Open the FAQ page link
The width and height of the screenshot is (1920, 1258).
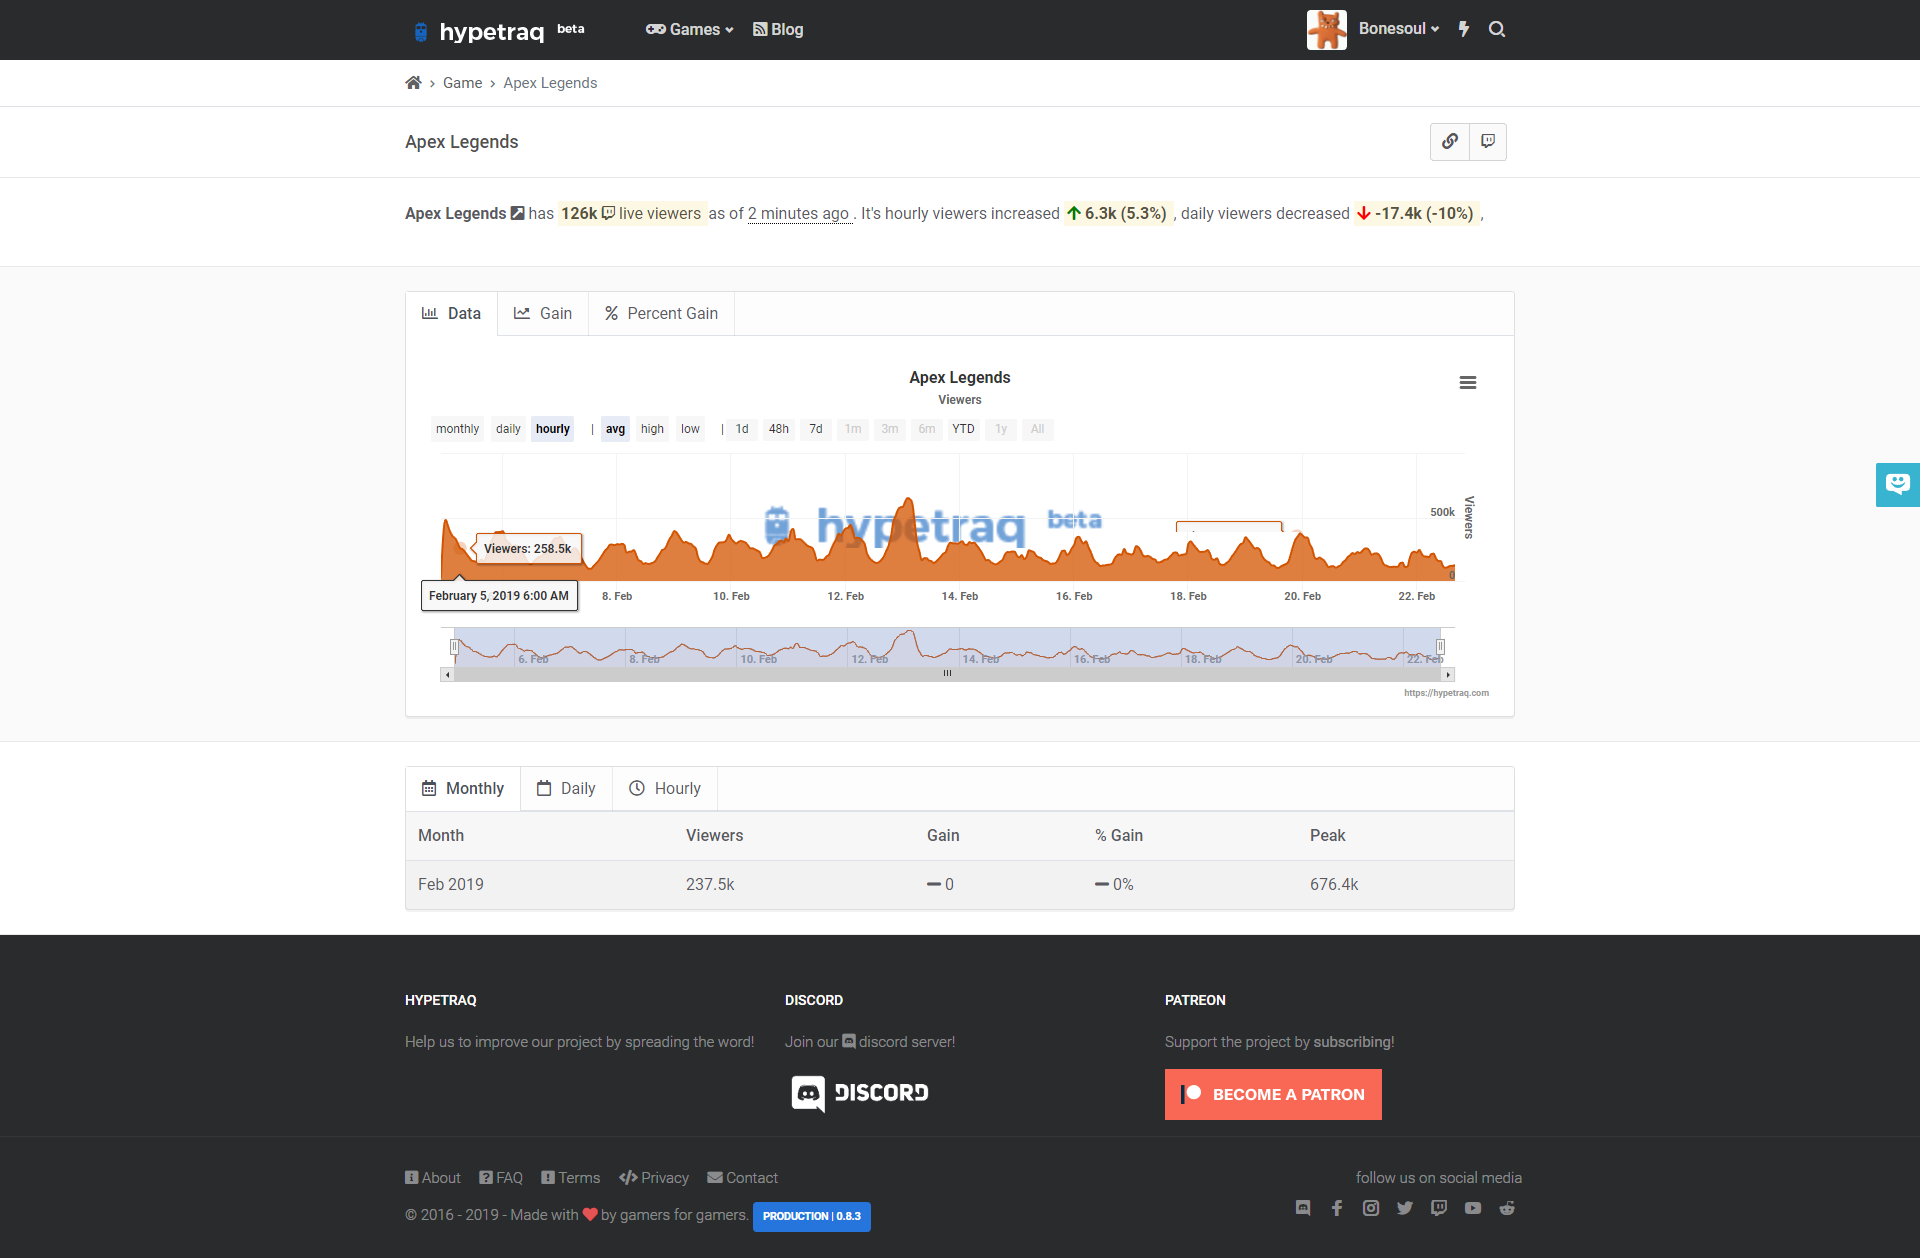(501, 1177)
